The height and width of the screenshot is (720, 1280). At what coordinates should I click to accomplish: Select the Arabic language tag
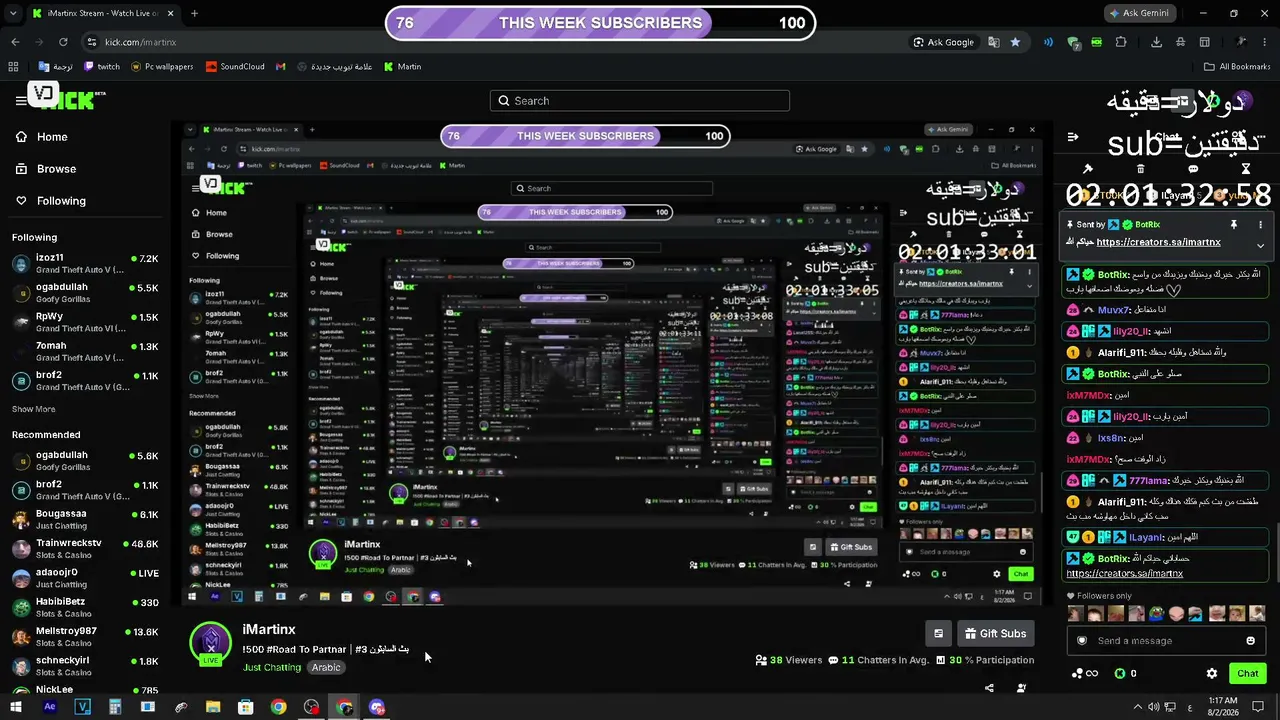click(326, 667)
